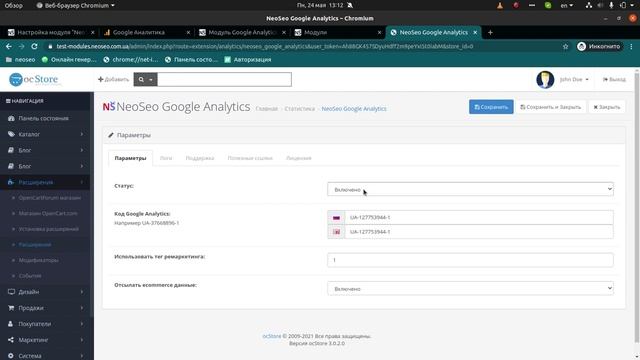Viewport: 640px width, 360px height.
Task: Click the Инкогнито profile icon
Action: [599, 47]
